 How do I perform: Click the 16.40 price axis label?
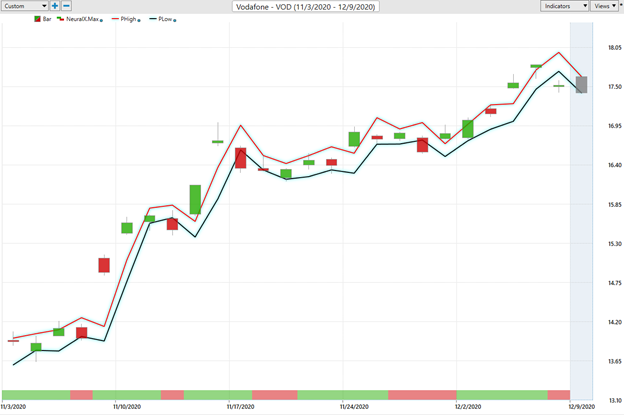click(614, 165)
